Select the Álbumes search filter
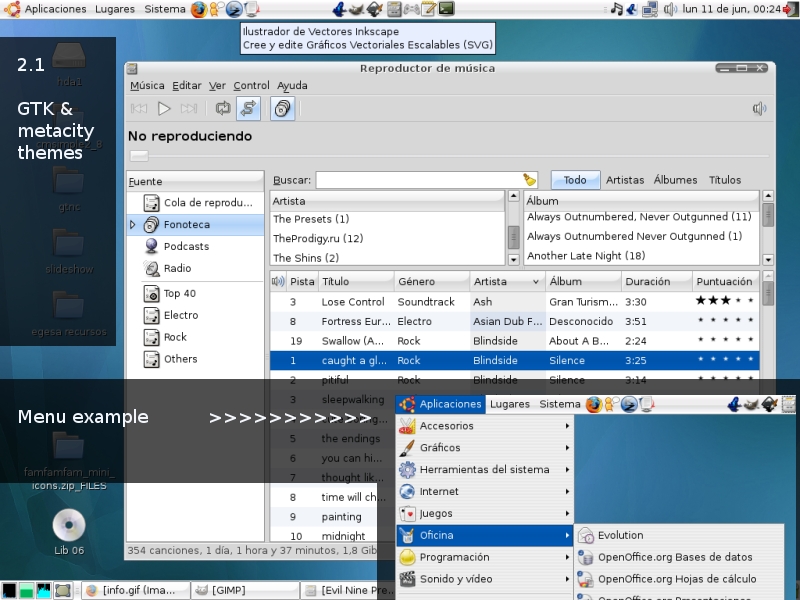This screenshot has width=800, height=600. pos(675,180)
